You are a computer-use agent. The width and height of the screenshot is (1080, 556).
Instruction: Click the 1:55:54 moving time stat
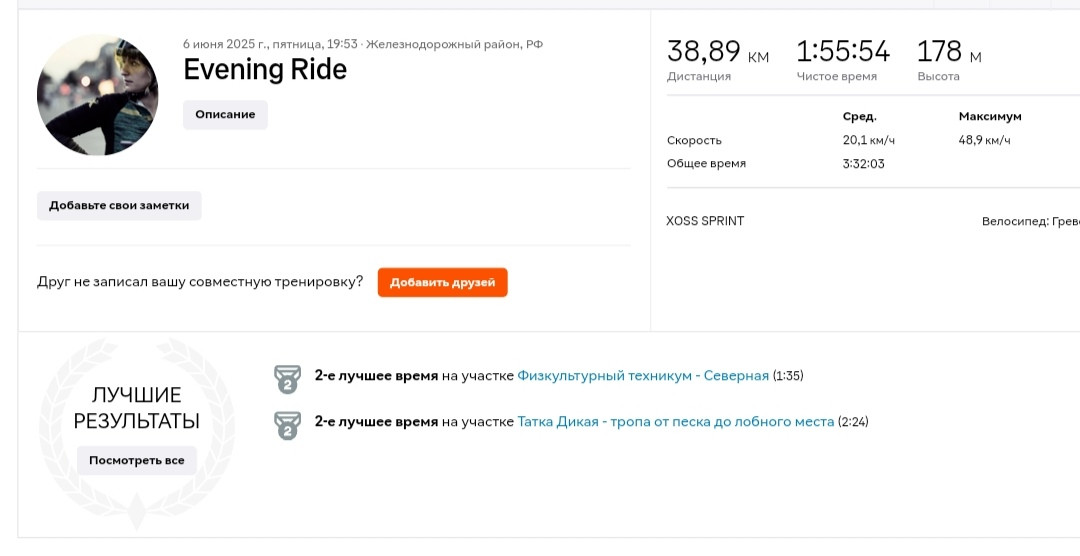[x=843, y=52]
